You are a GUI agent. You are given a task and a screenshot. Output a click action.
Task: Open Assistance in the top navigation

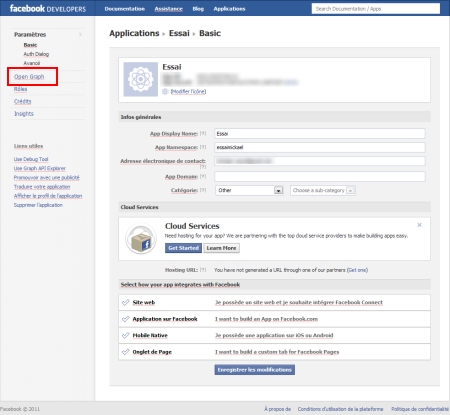(x=169, y=9)
